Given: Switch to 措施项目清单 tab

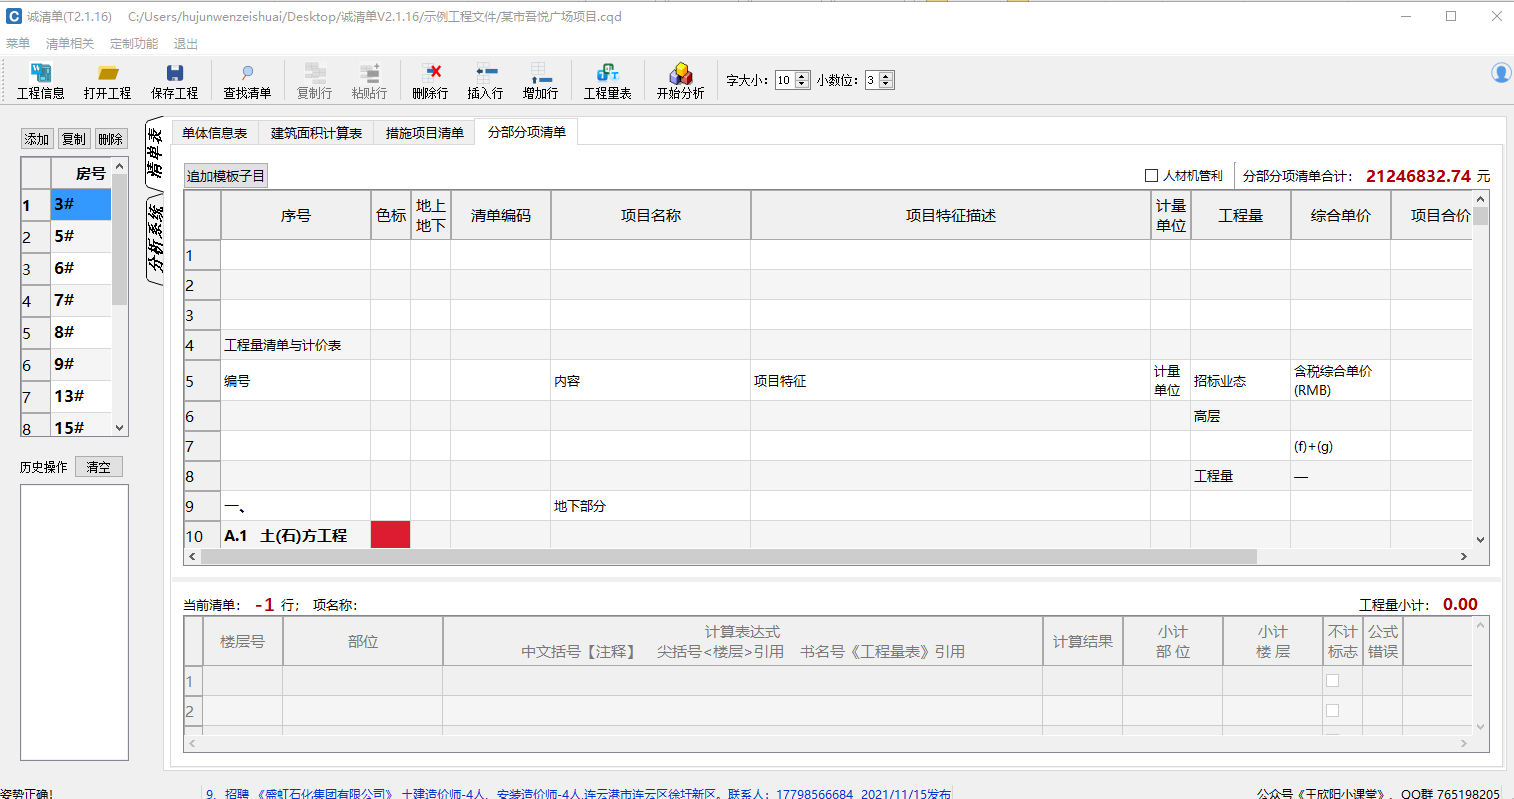Looking at the screenshot, I should tap(424, 133).
